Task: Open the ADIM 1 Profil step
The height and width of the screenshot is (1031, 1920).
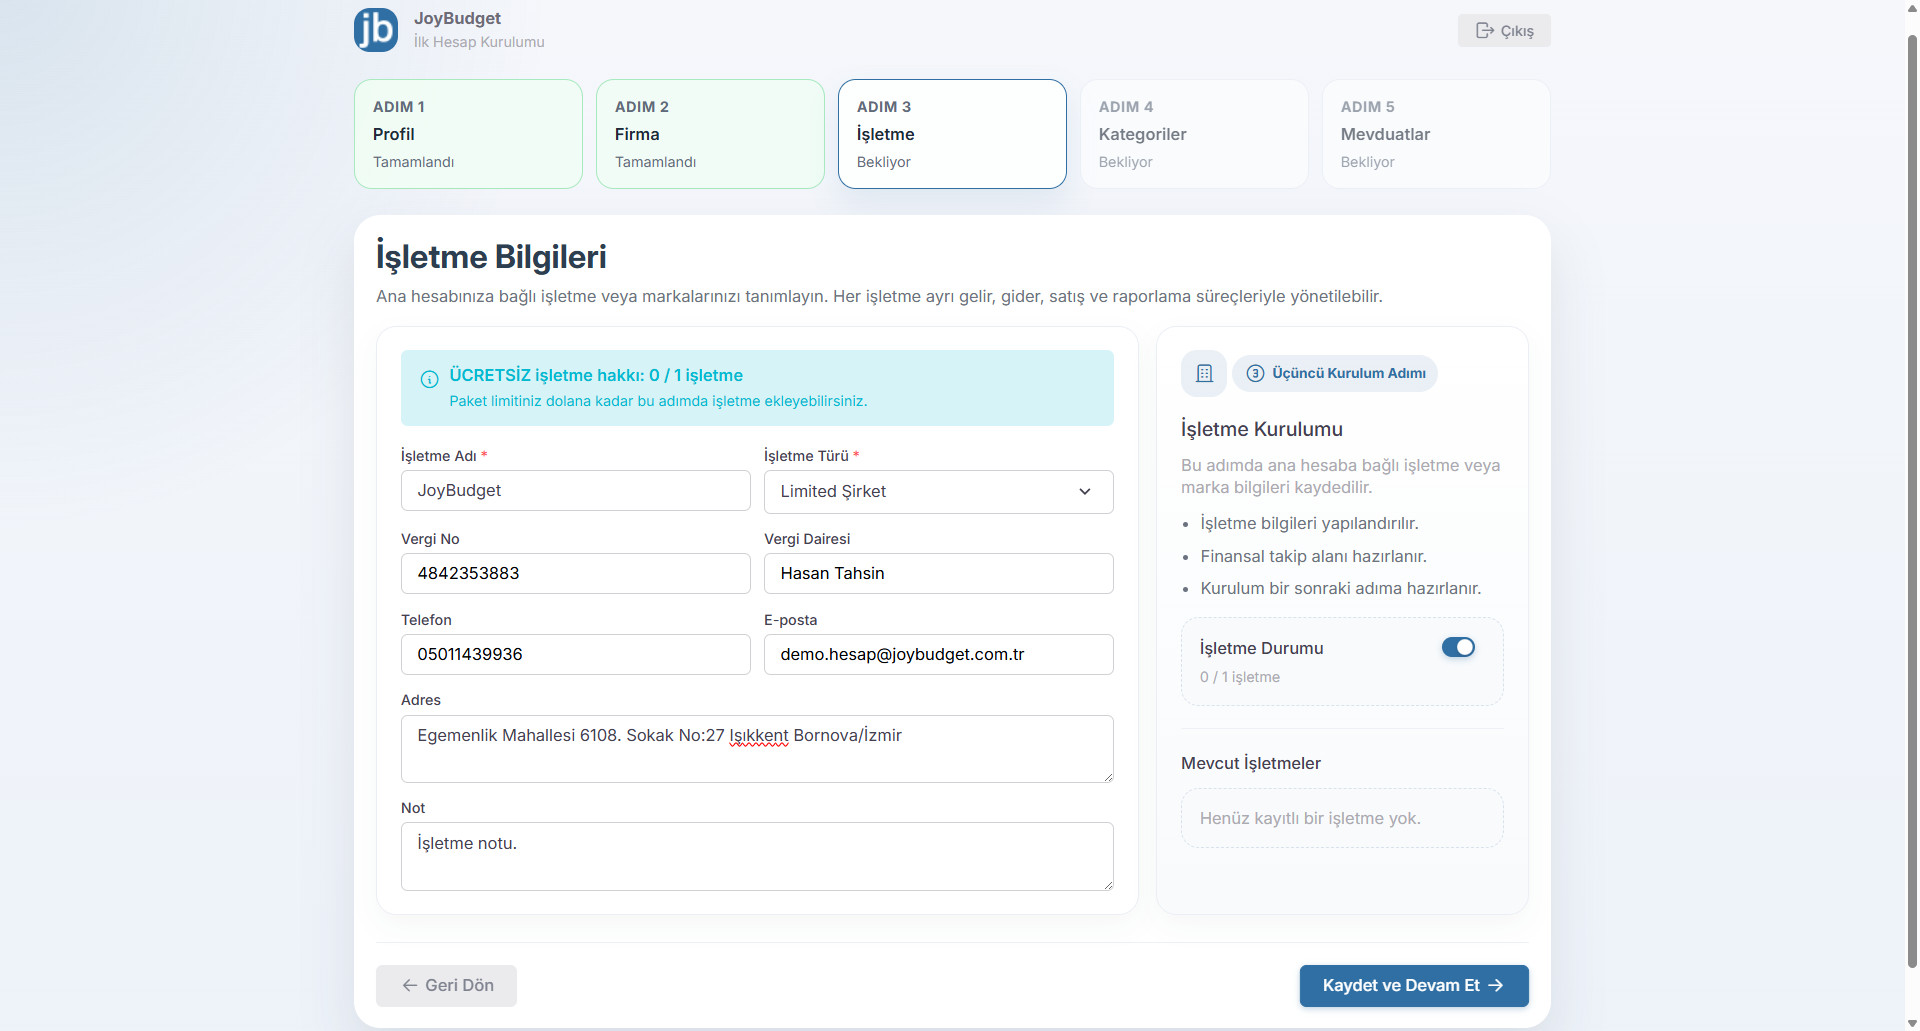Action: pyautogui.click(x=468, y=134)
